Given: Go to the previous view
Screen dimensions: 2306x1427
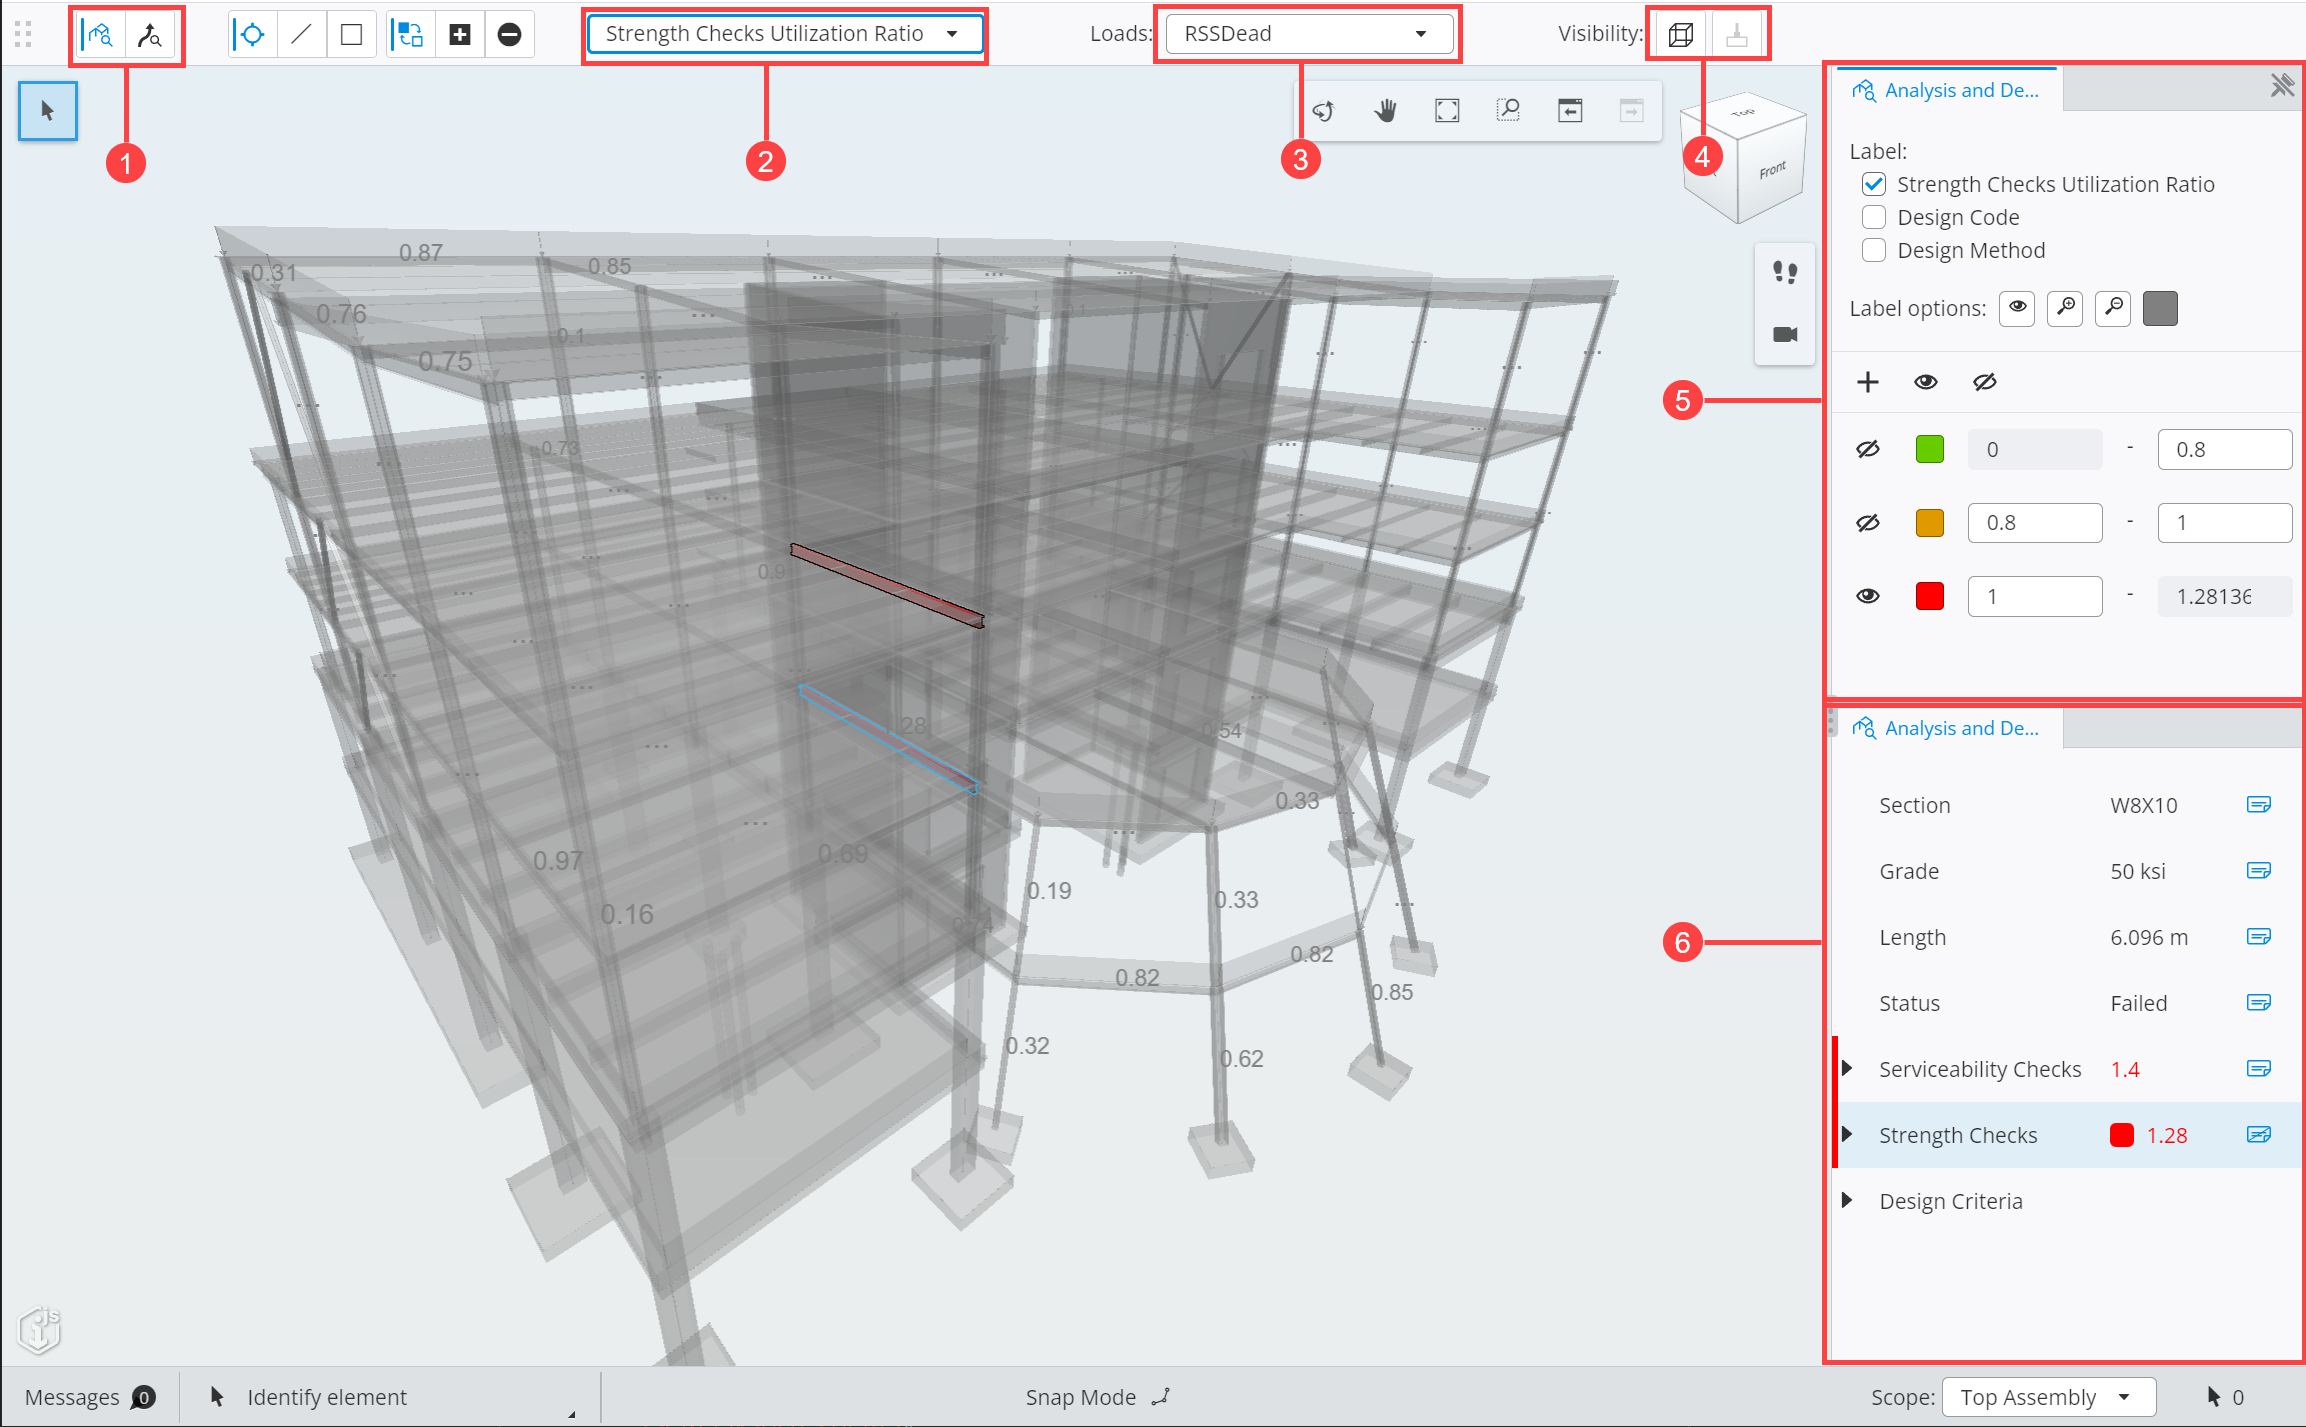Looking at the screenshot, I should coord(1570,111).
